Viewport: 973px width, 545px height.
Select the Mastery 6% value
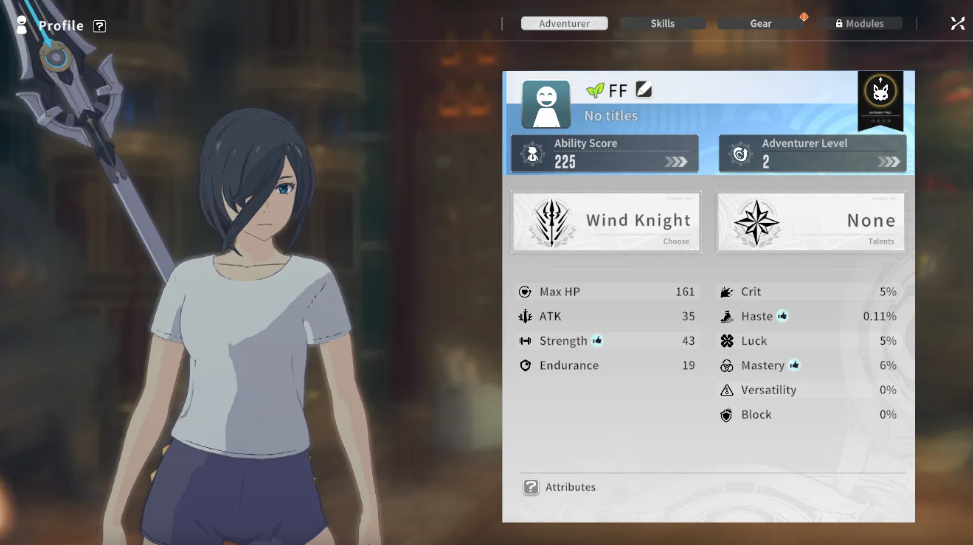click(x=888, y=366)
